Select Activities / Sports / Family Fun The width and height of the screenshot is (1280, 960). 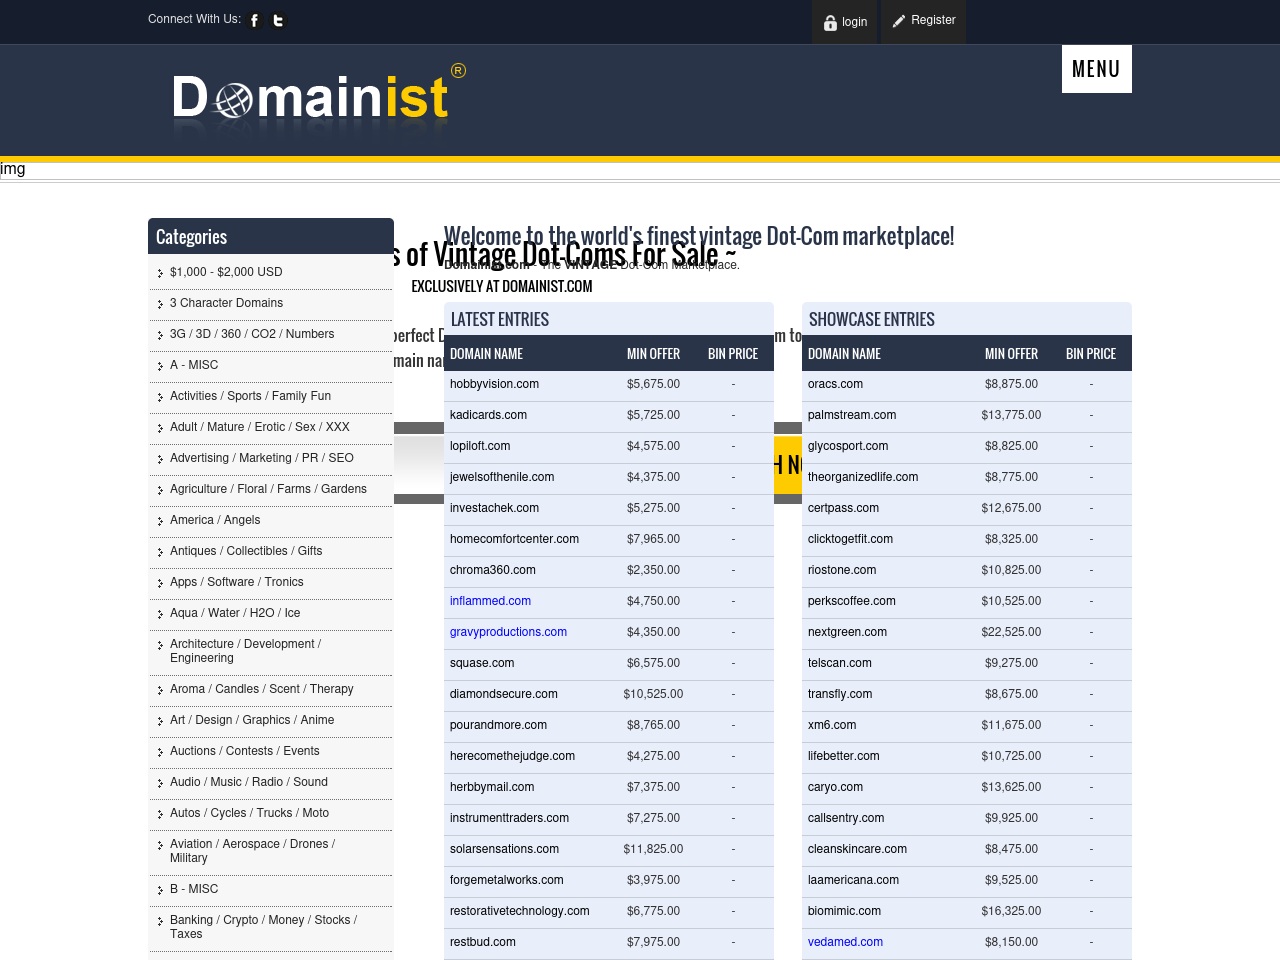click(x=250, y=396)
